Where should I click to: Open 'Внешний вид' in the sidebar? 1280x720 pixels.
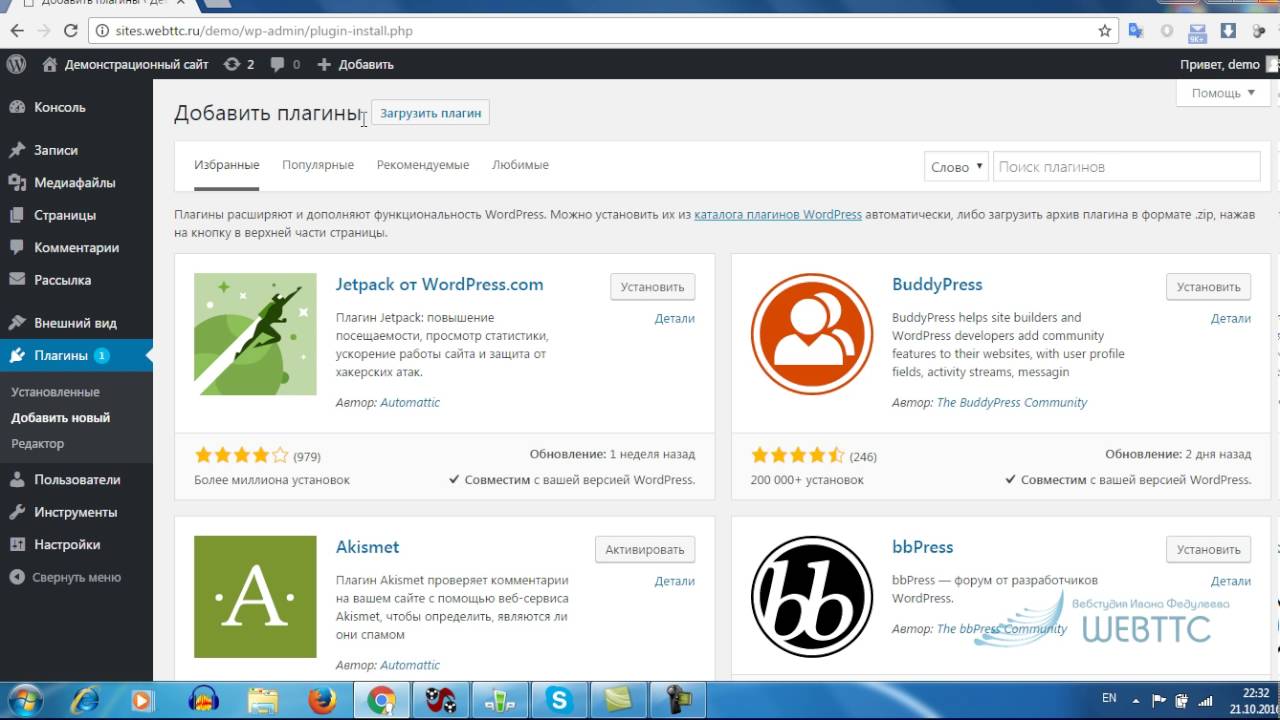pos(76,323)
